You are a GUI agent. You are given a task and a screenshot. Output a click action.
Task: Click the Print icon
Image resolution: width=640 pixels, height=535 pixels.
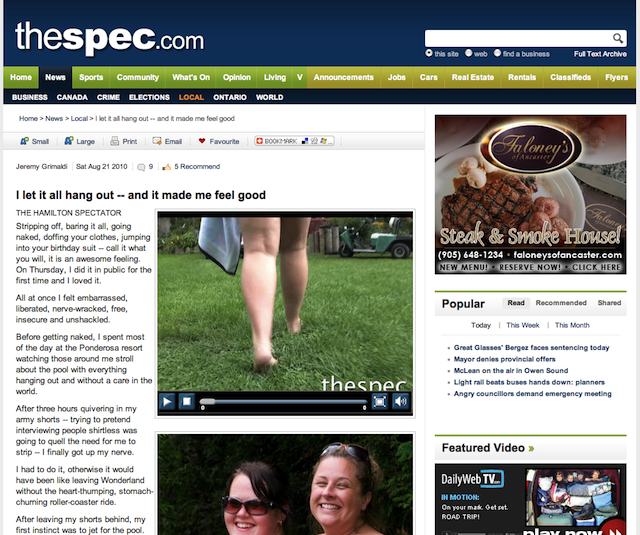pos(115,141)
